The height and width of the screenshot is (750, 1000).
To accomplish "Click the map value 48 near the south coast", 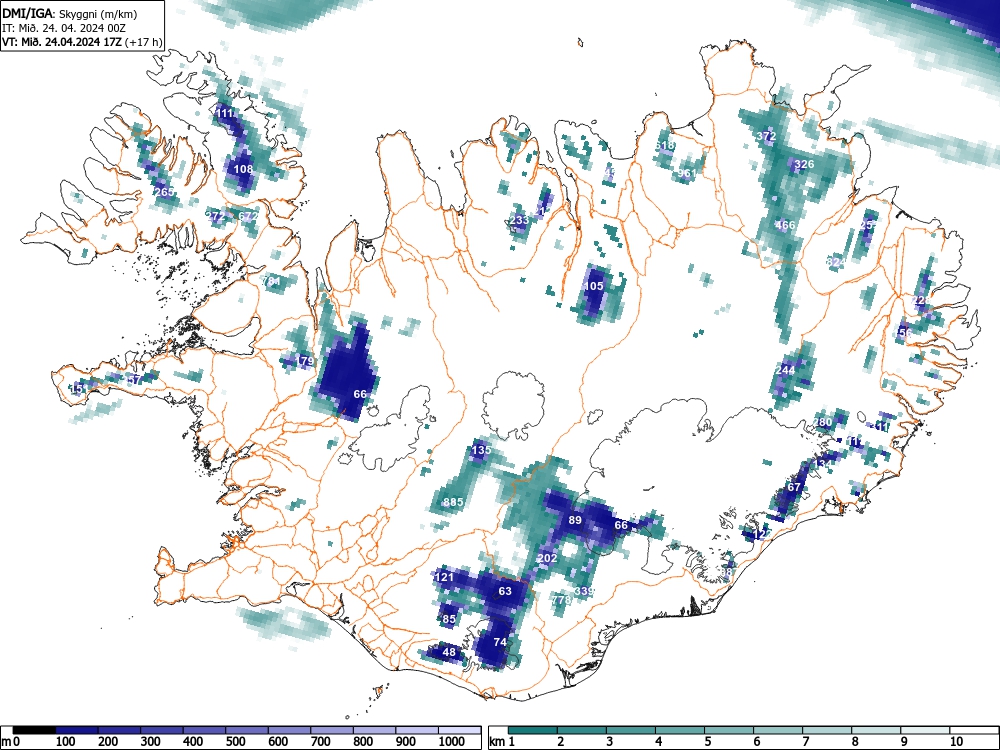I will click(x=450, y=652).
